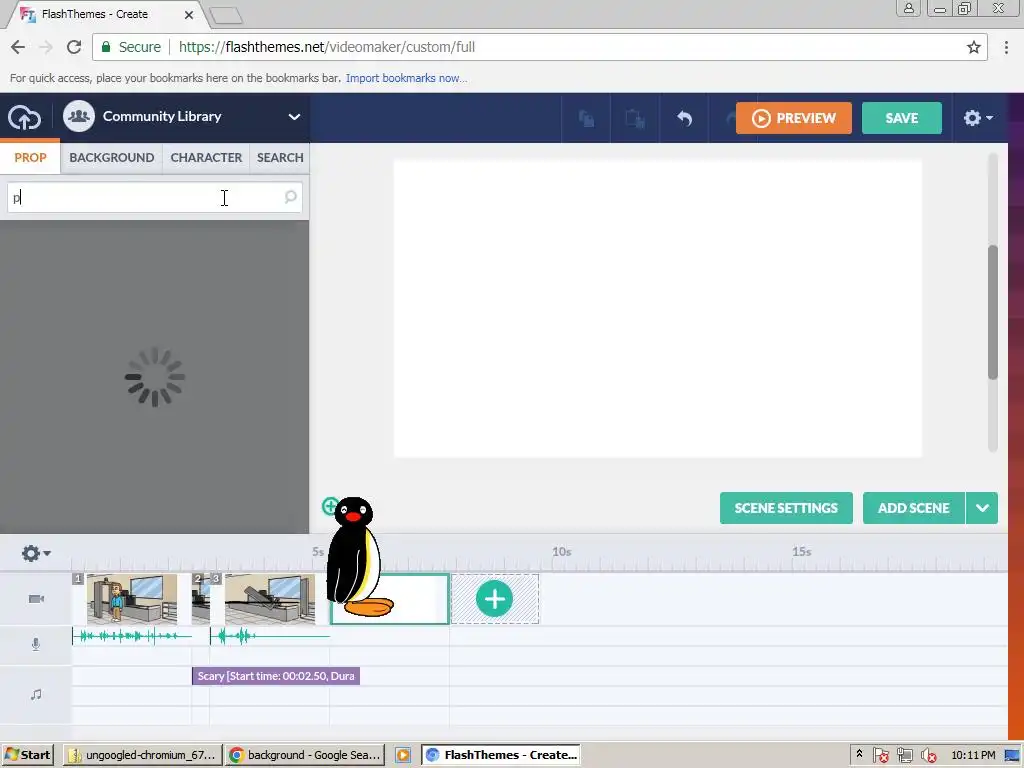Click the muted volume tray icon

[x=928, y=756]
